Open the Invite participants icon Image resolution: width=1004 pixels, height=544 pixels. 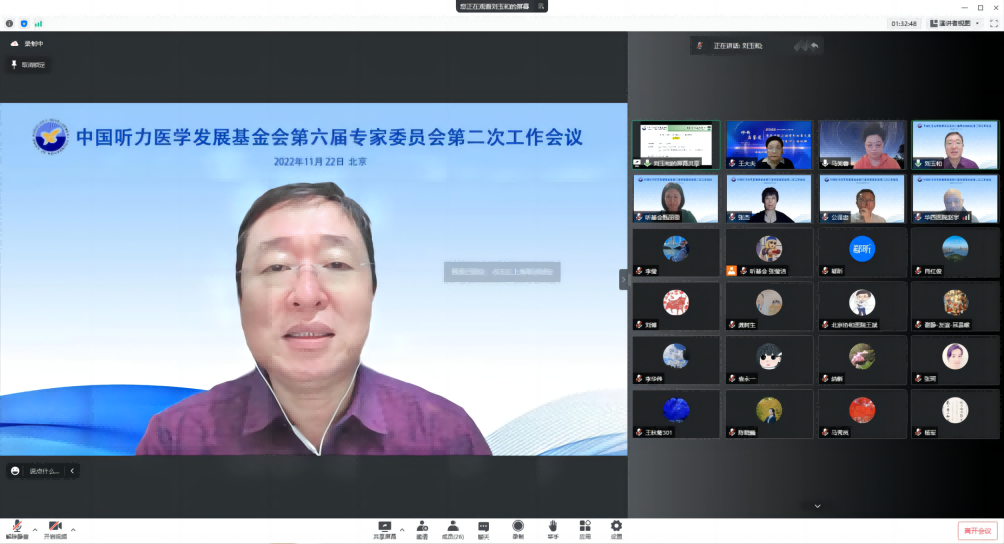click(422, 526)
